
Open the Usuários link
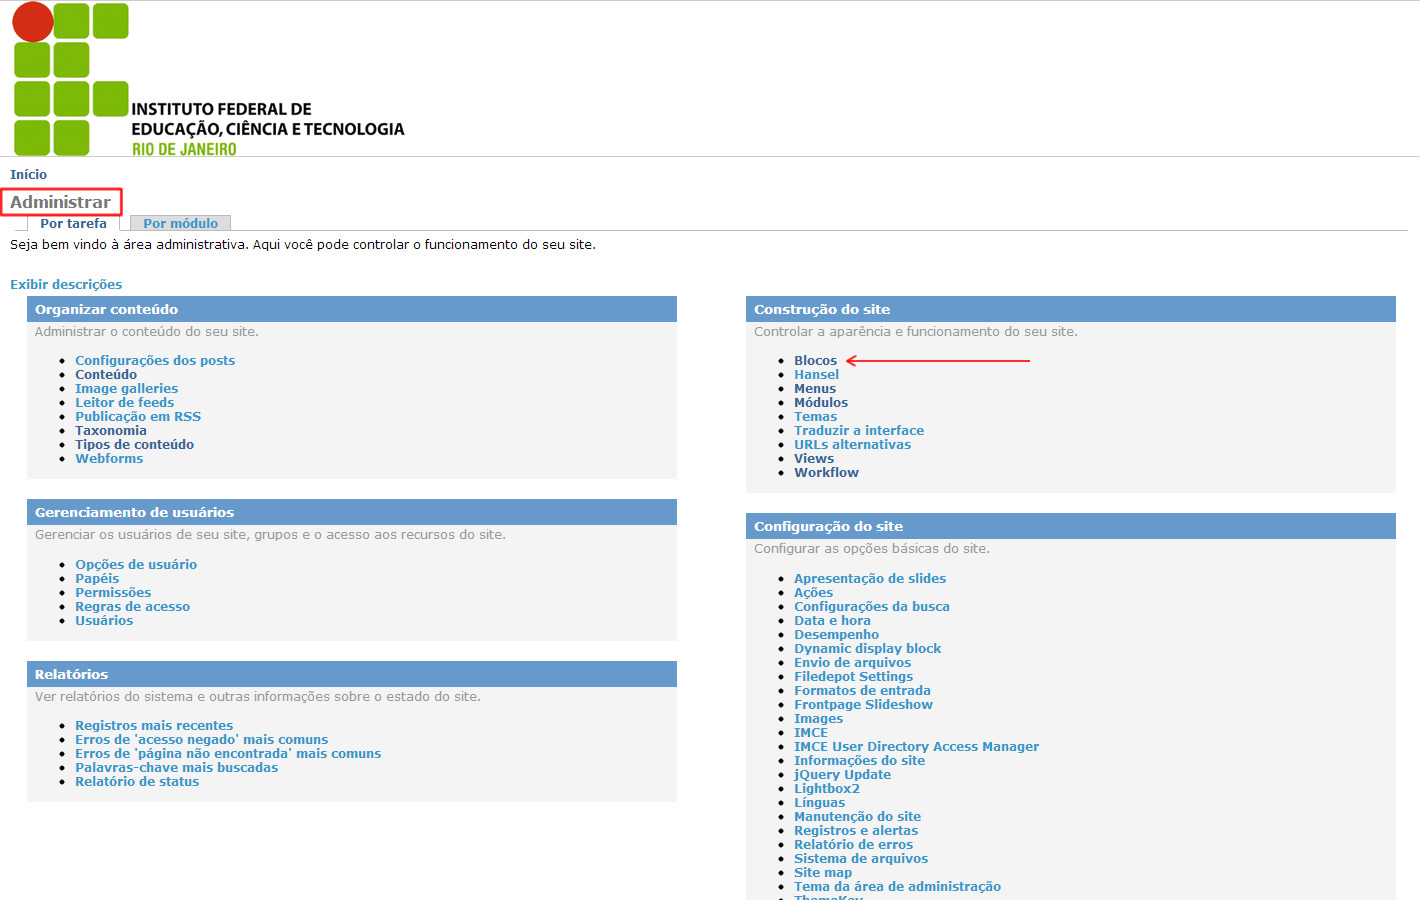104,621
